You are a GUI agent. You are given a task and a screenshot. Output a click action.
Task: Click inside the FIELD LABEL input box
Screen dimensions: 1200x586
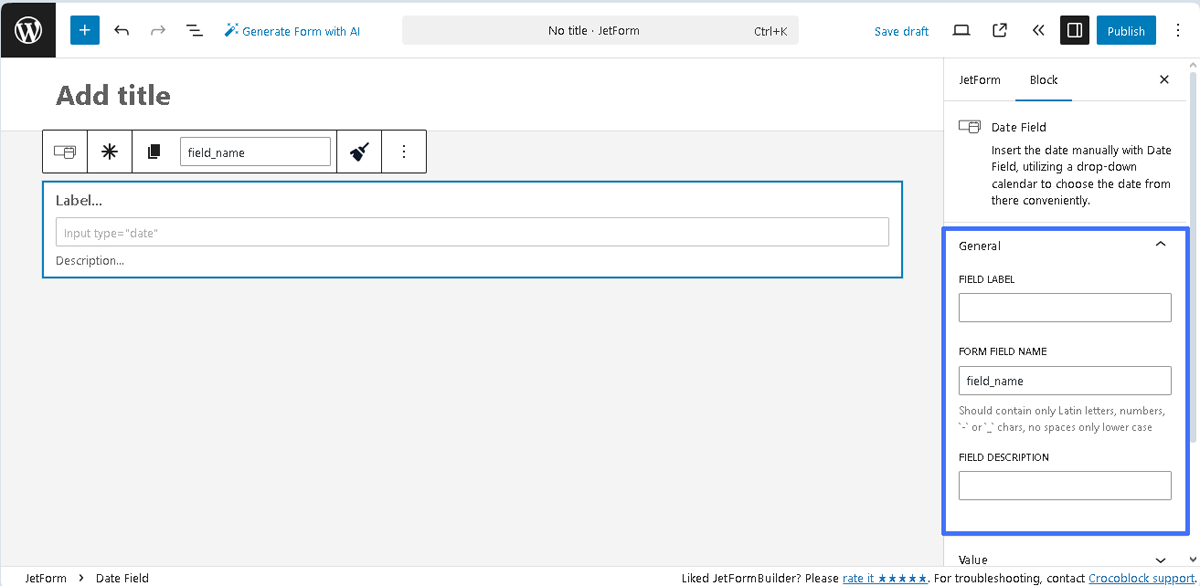[x=1064, y=307]
